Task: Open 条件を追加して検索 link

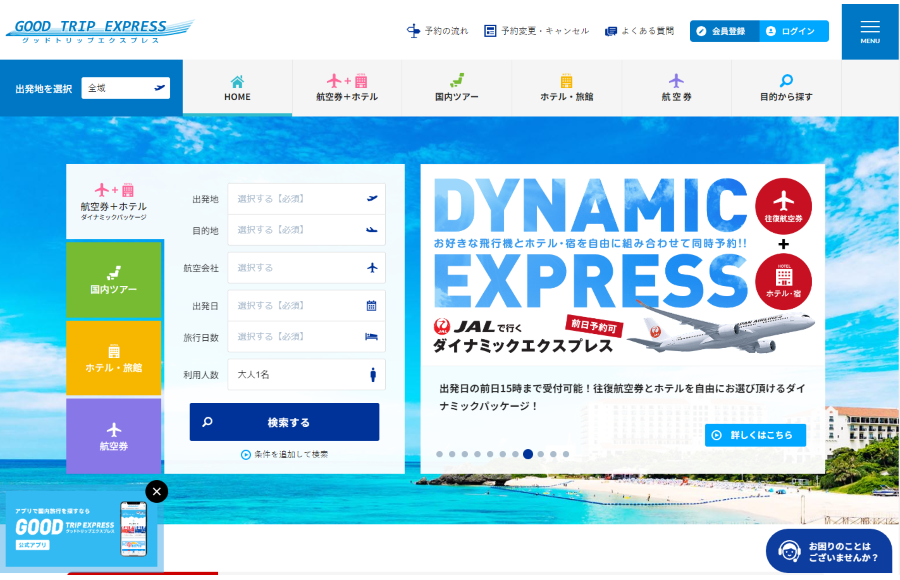Action: point(285,454)
